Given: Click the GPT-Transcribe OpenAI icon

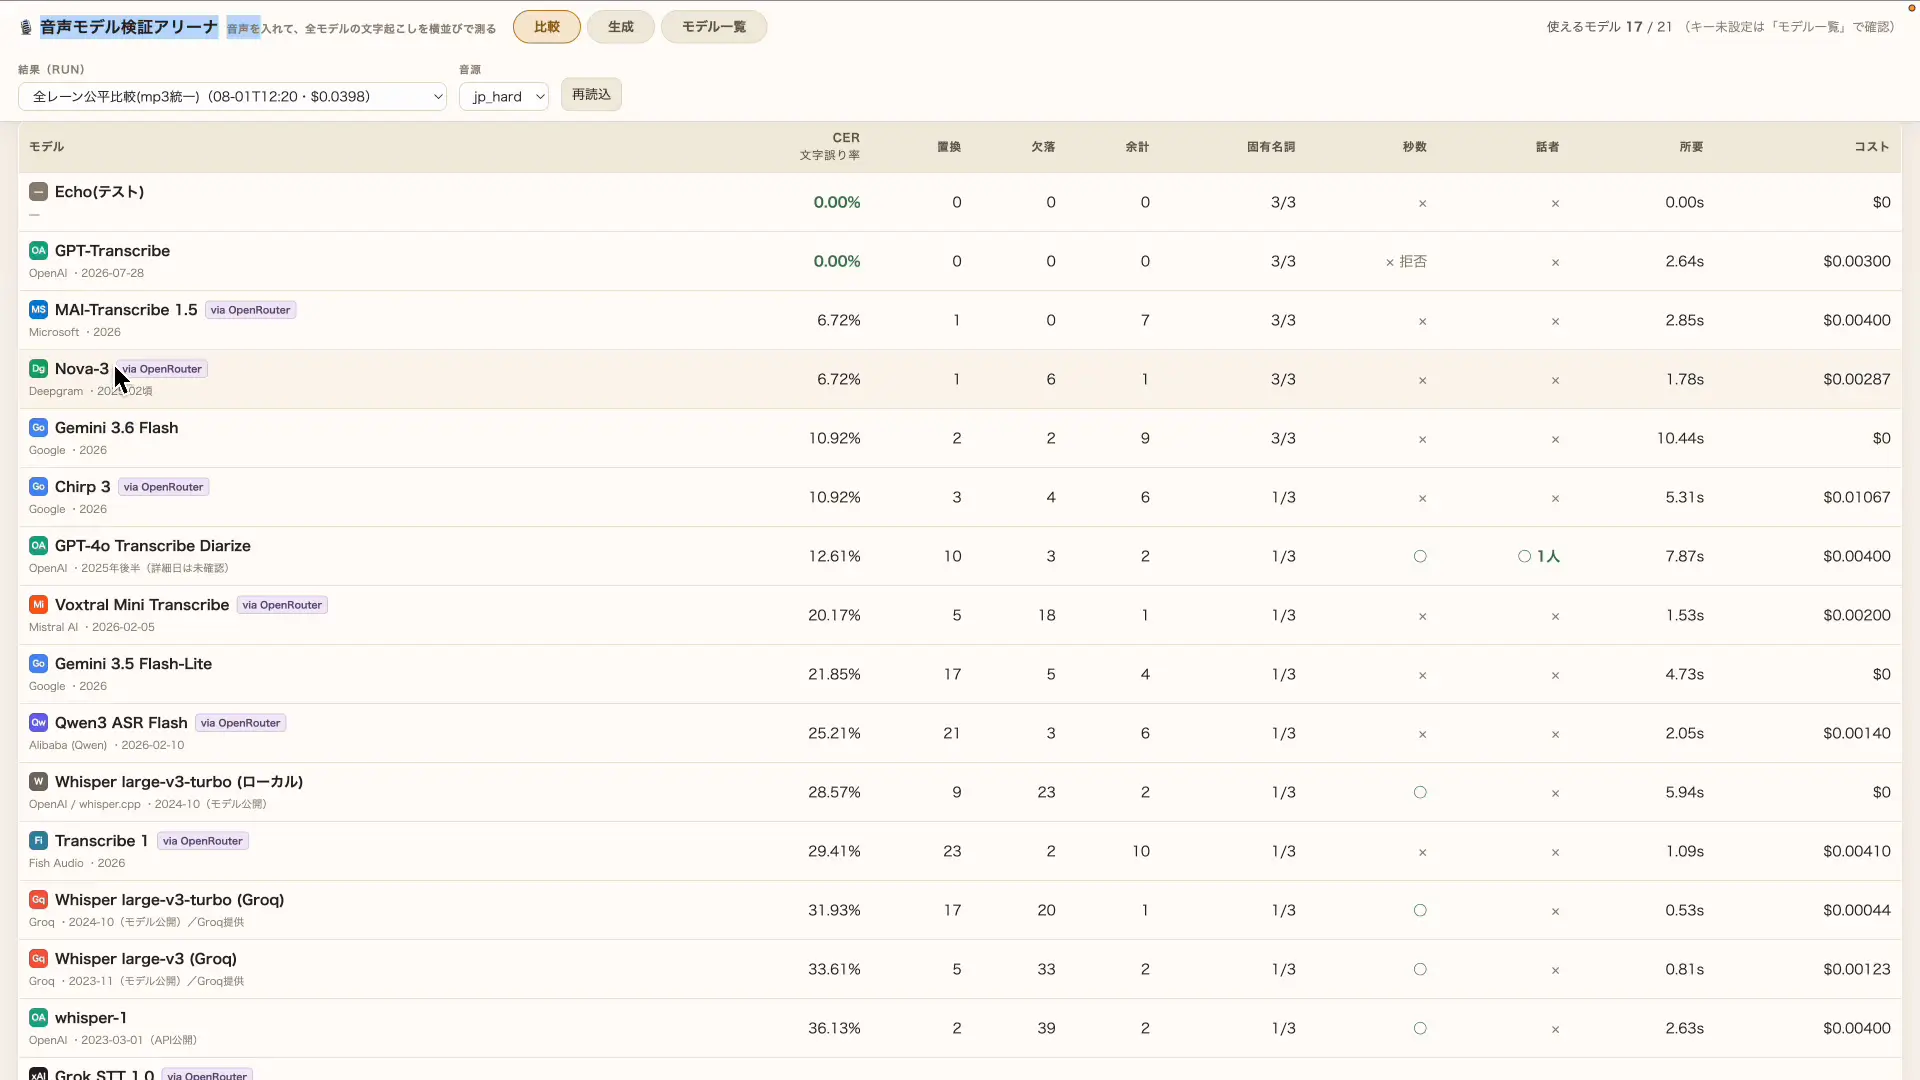Looking at the screenshot, I should [38, 251].
